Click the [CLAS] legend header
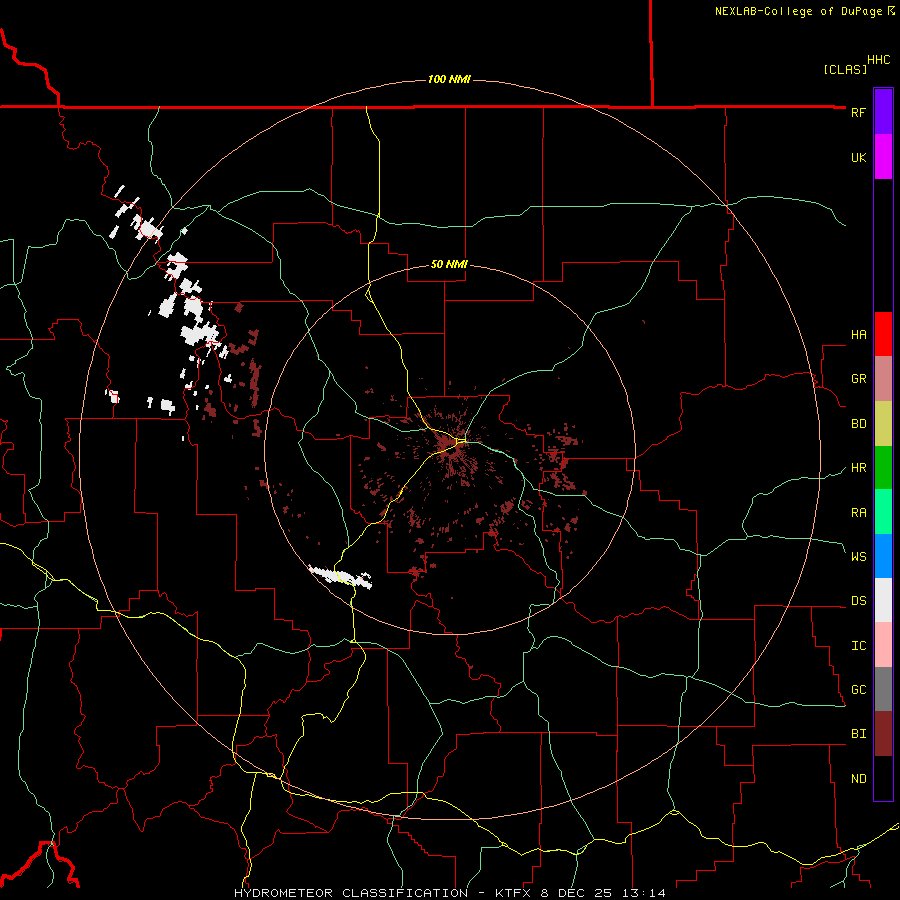 click(845, 69)
